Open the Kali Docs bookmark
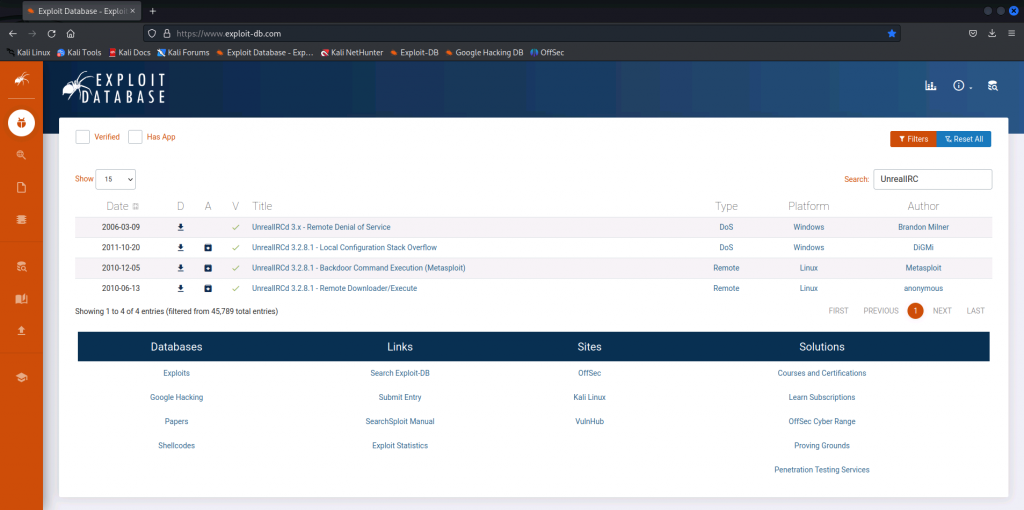The height and width of the screenshot is (510, 1024). [129, 52]
